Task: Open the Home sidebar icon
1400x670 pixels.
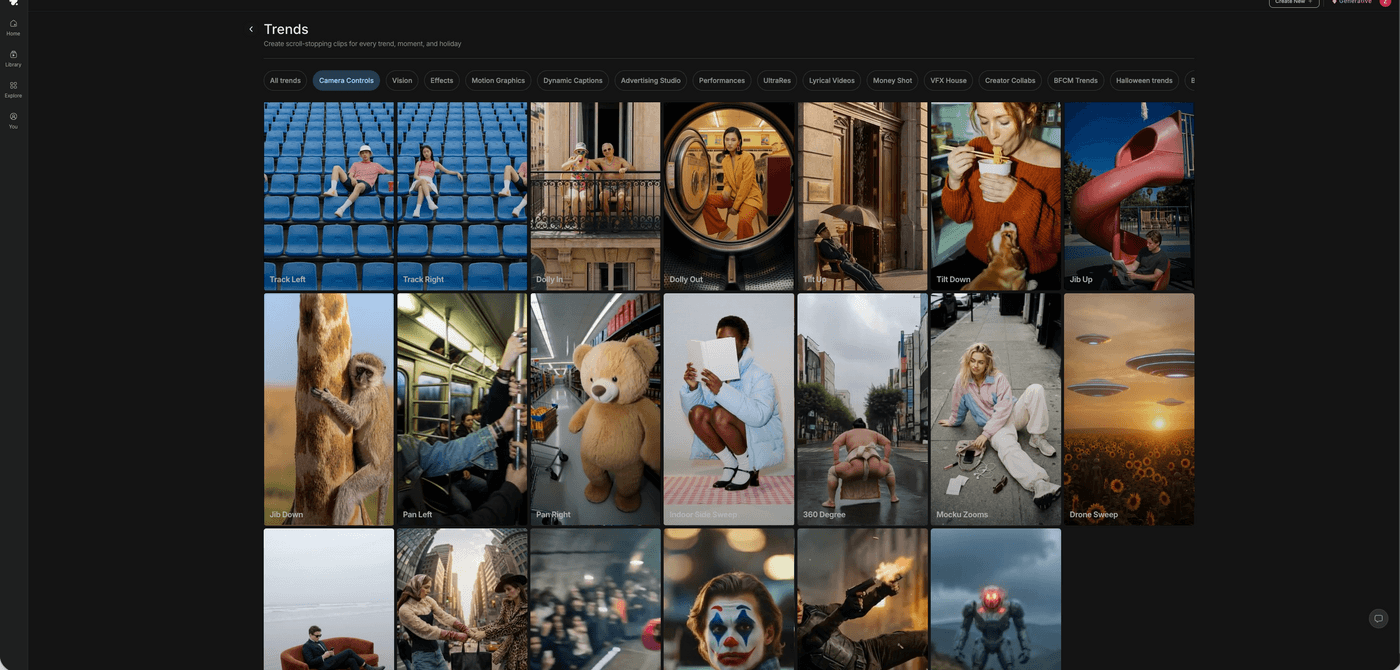Action: tap(13, 27)
